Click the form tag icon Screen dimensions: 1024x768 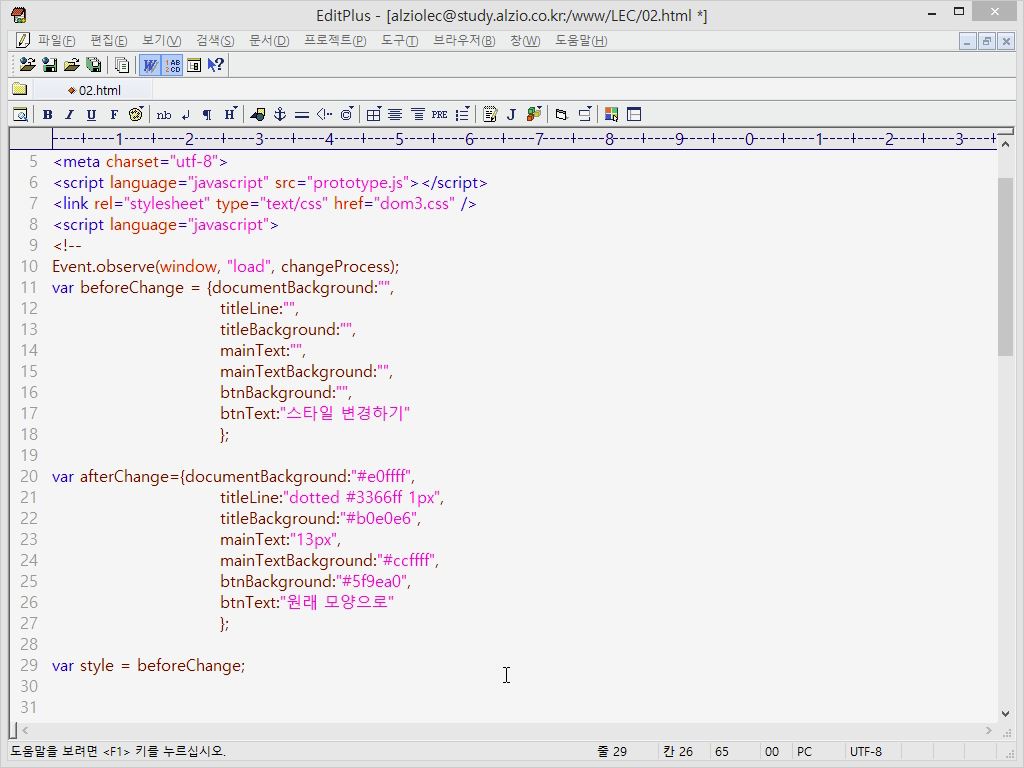click(x=561, y=115)
